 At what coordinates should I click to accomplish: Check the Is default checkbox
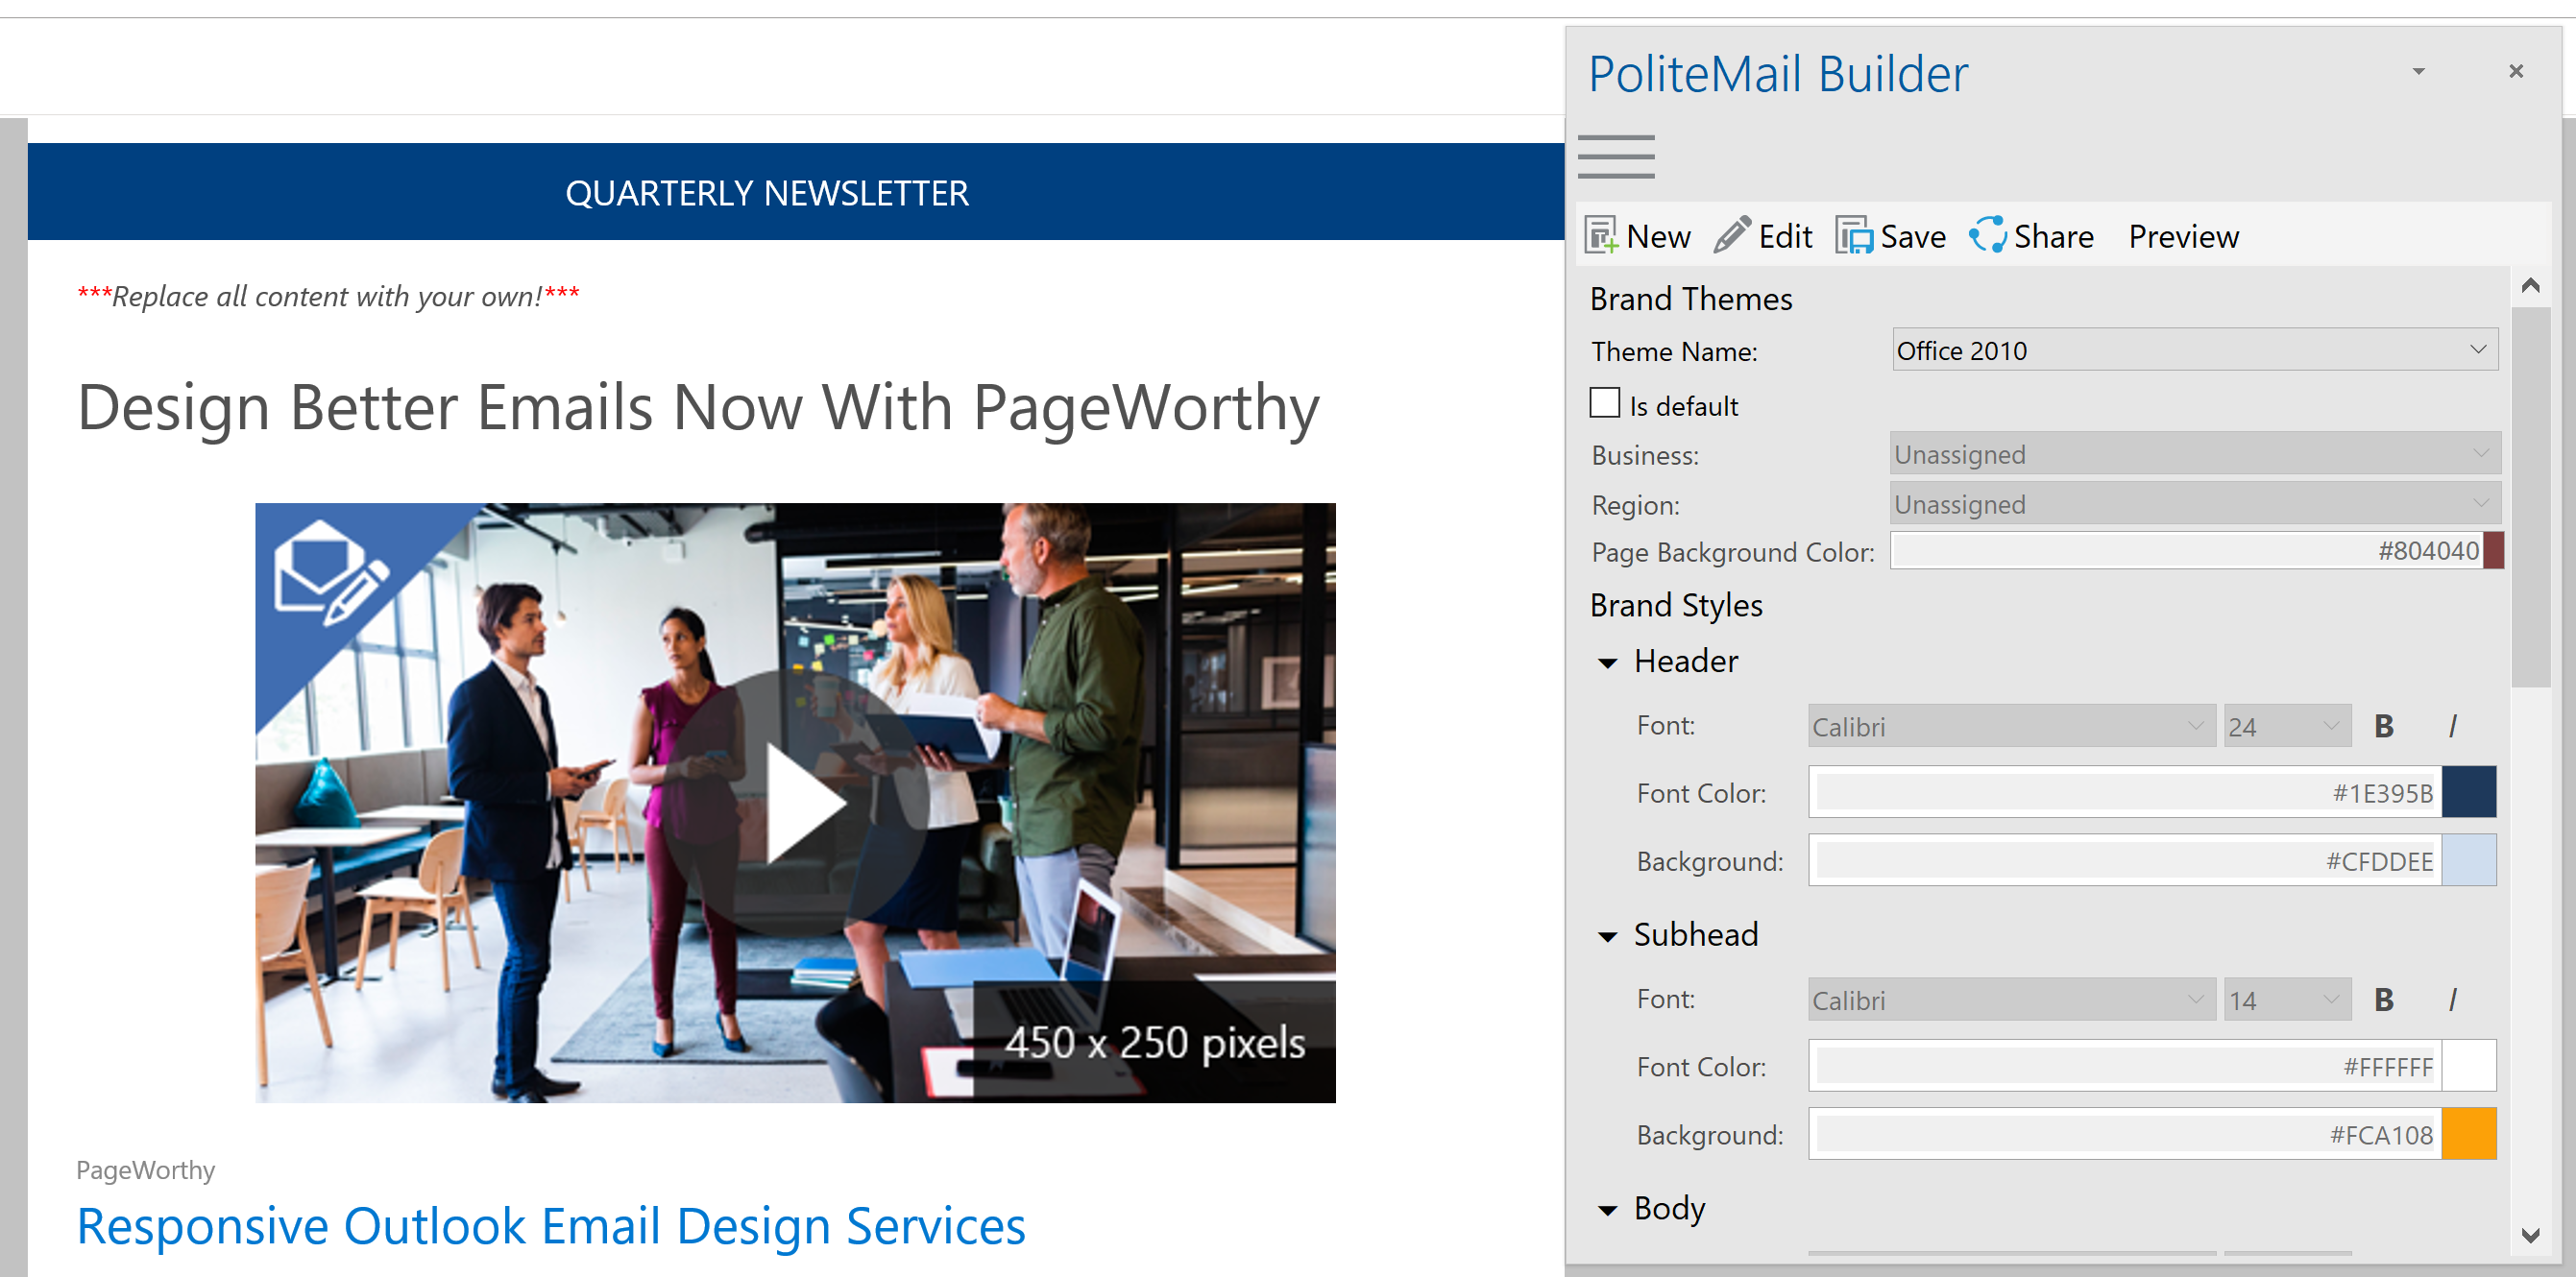tap(1604, 404)
